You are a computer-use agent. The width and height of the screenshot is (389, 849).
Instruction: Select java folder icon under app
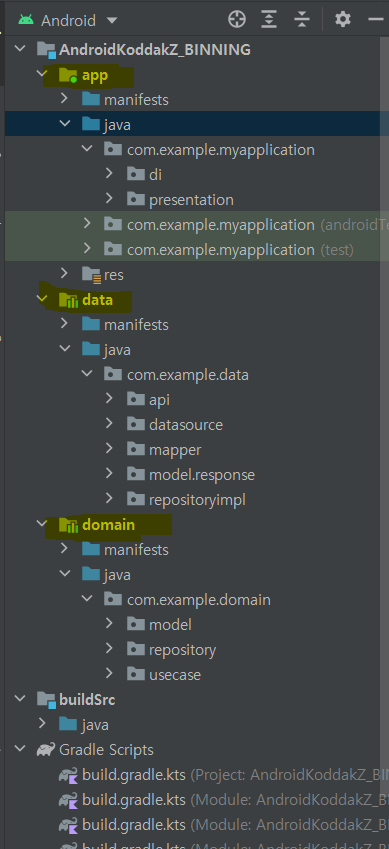click(90, 125)
